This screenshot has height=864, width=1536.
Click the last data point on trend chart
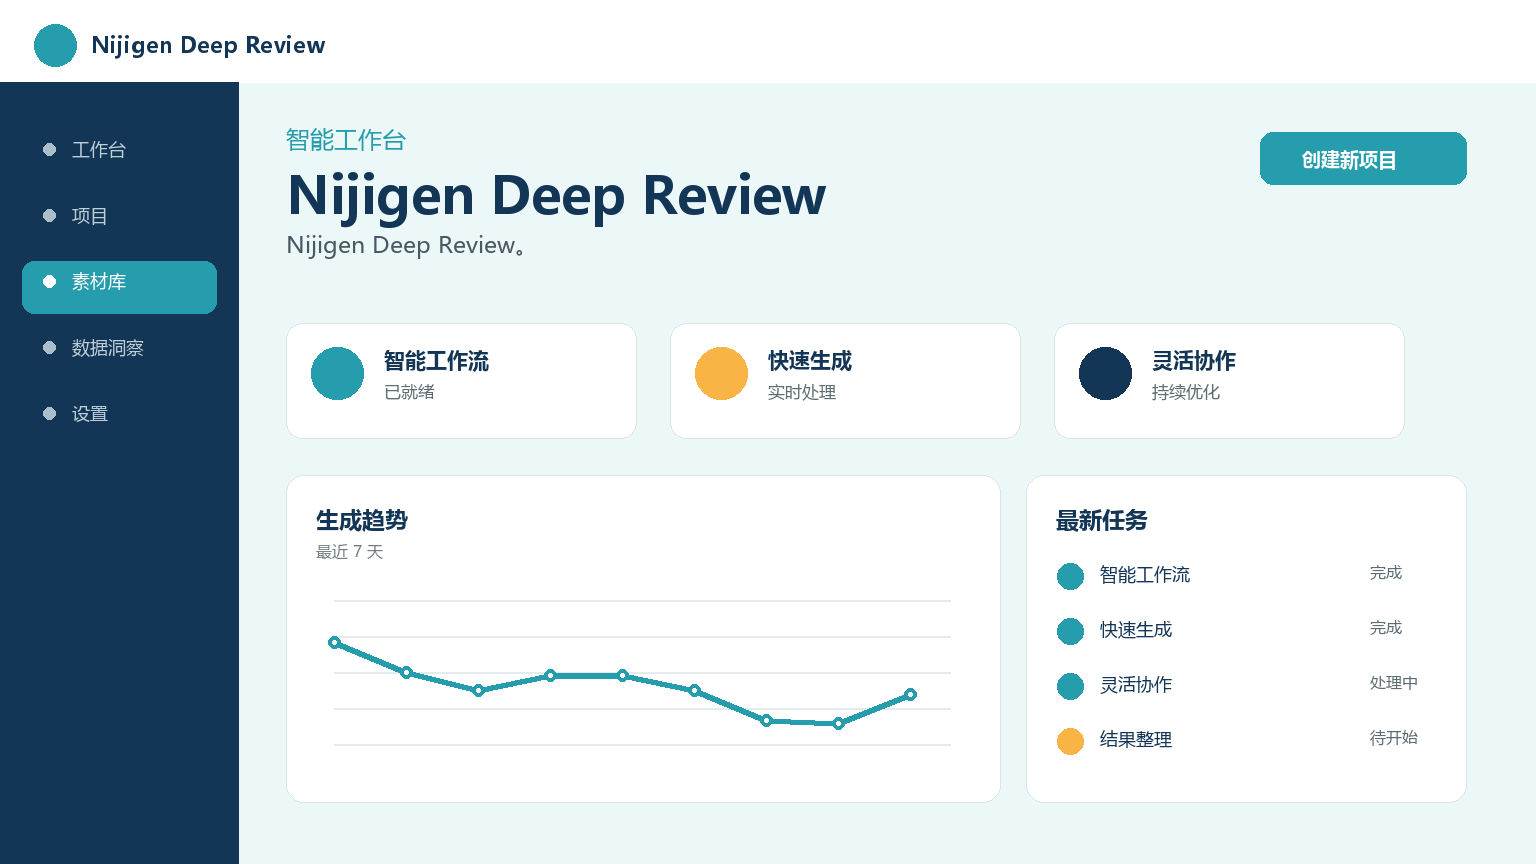910,694
